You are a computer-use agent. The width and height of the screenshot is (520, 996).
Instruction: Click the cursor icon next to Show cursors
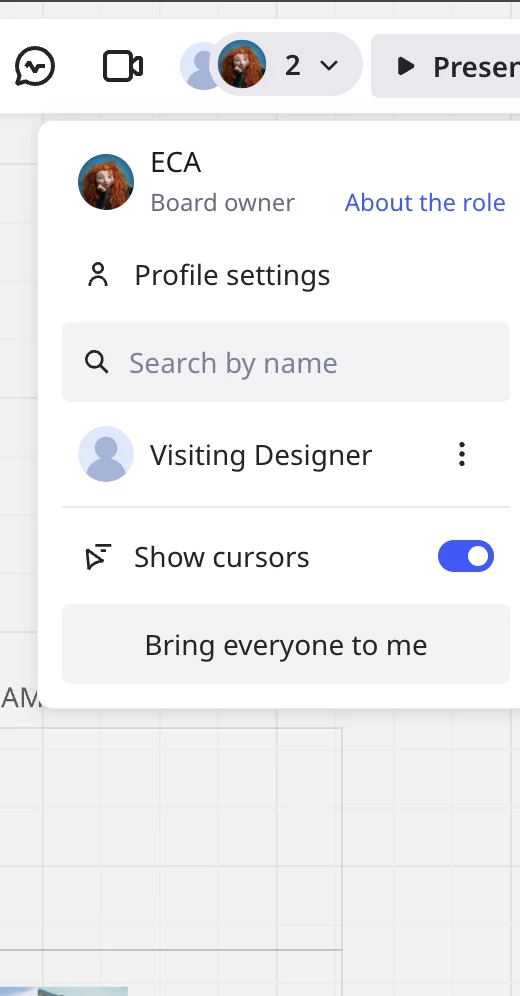point(98,556)
